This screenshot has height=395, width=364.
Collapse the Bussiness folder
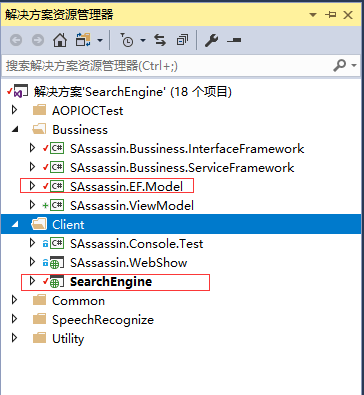[x=15, y=130]
